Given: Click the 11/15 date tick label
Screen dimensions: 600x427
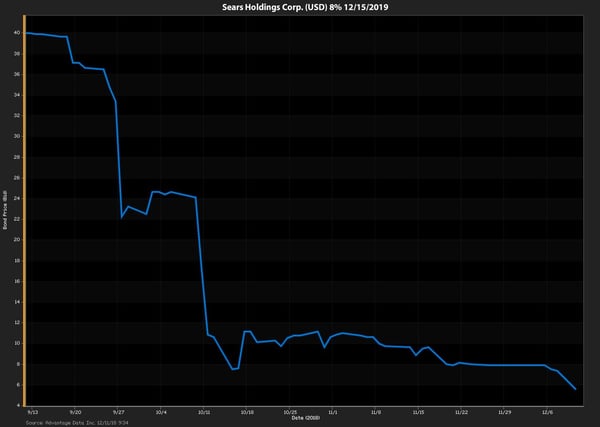Looking at the screenshot, I should coord(419,412).
